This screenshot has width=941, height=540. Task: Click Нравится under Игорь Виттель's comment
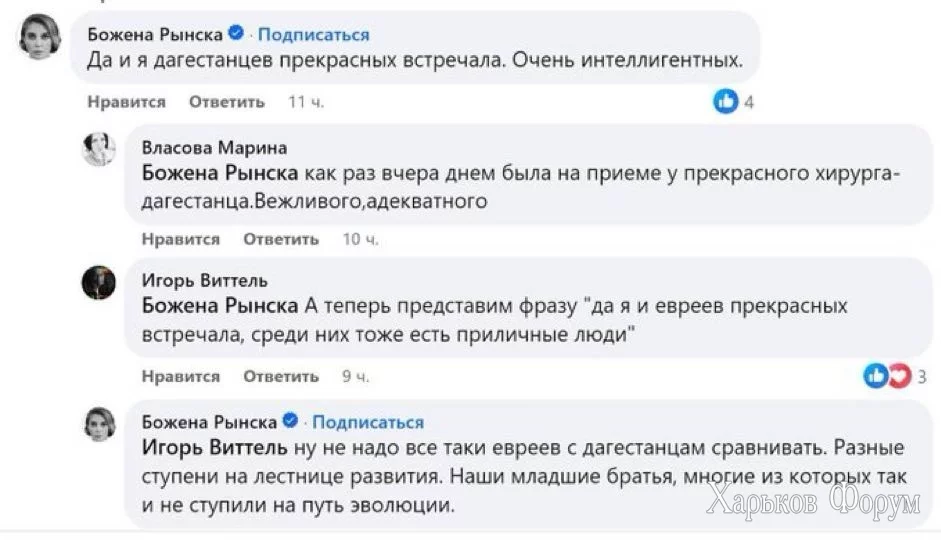click(x=180, y=376)
